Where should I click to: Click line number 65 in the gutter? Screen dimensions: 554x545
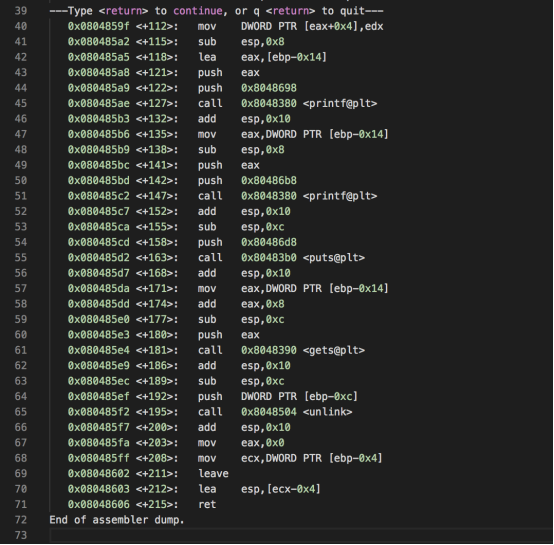[x=21, y=412]
